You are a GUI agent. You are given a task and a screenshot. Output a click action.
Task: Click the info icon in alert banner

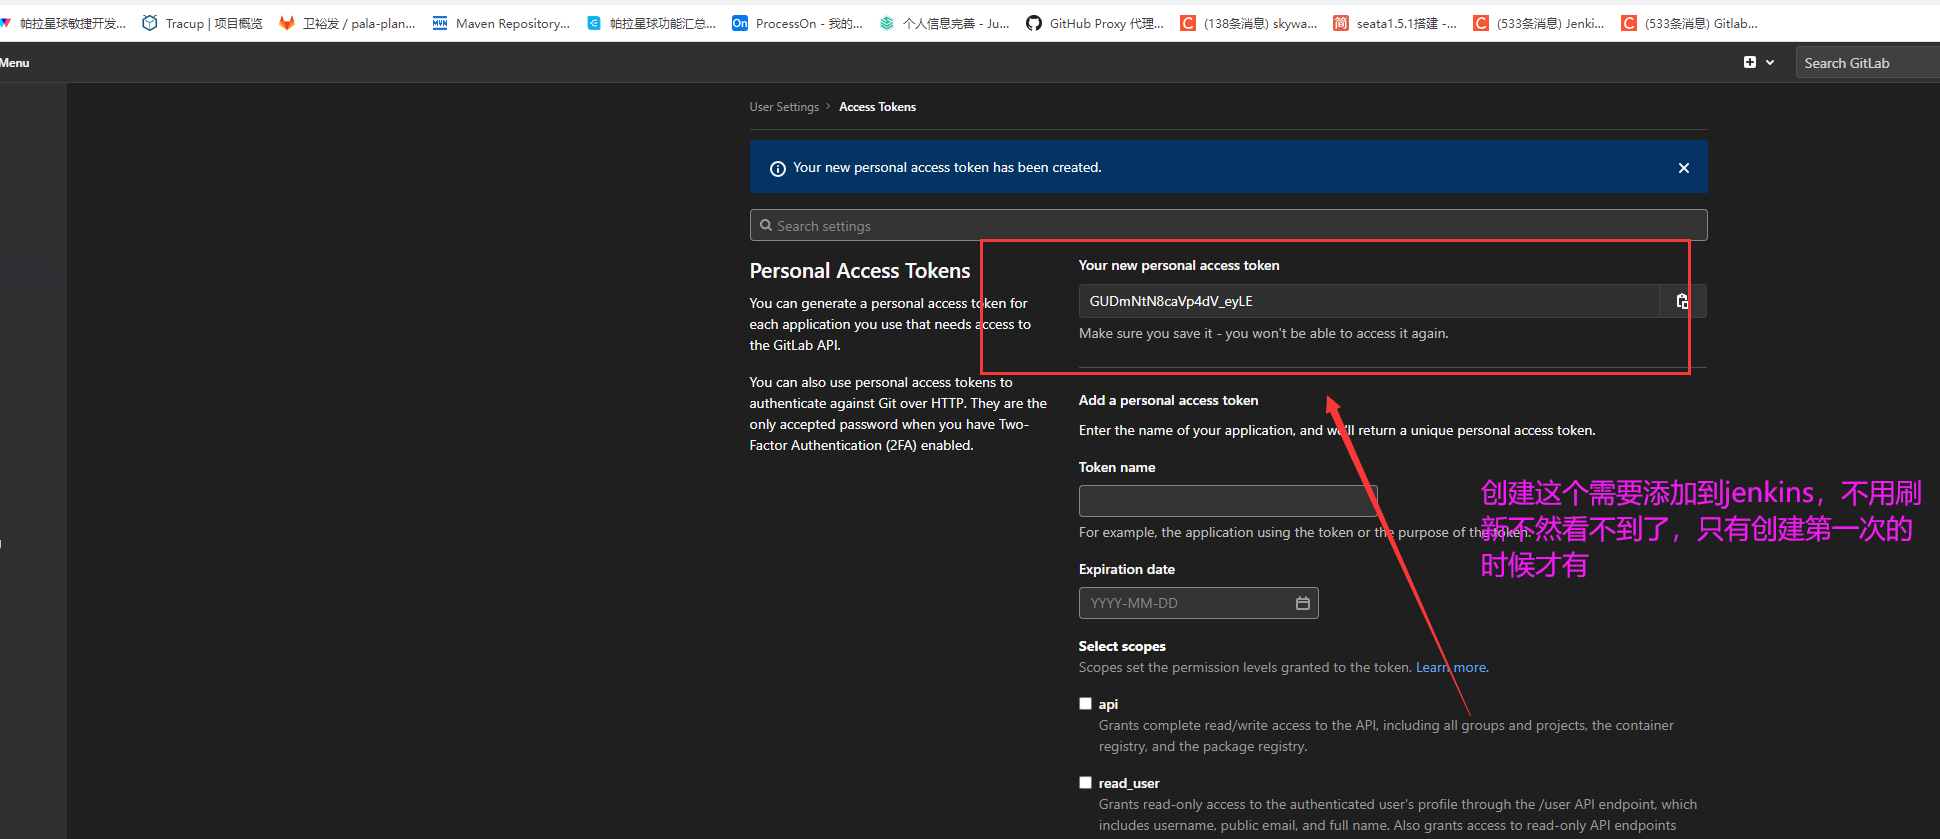777,169
